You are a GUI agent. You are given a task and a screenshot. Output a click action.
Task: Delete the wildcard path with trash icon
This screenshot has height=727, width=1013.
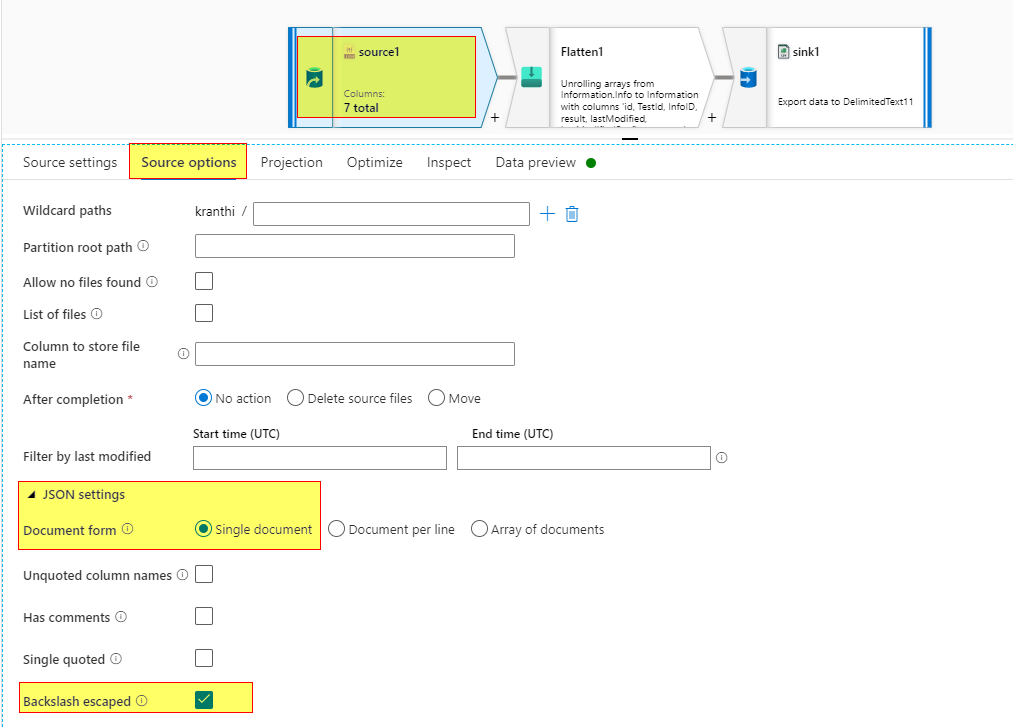pyautogui.click(x=572, y=214)
